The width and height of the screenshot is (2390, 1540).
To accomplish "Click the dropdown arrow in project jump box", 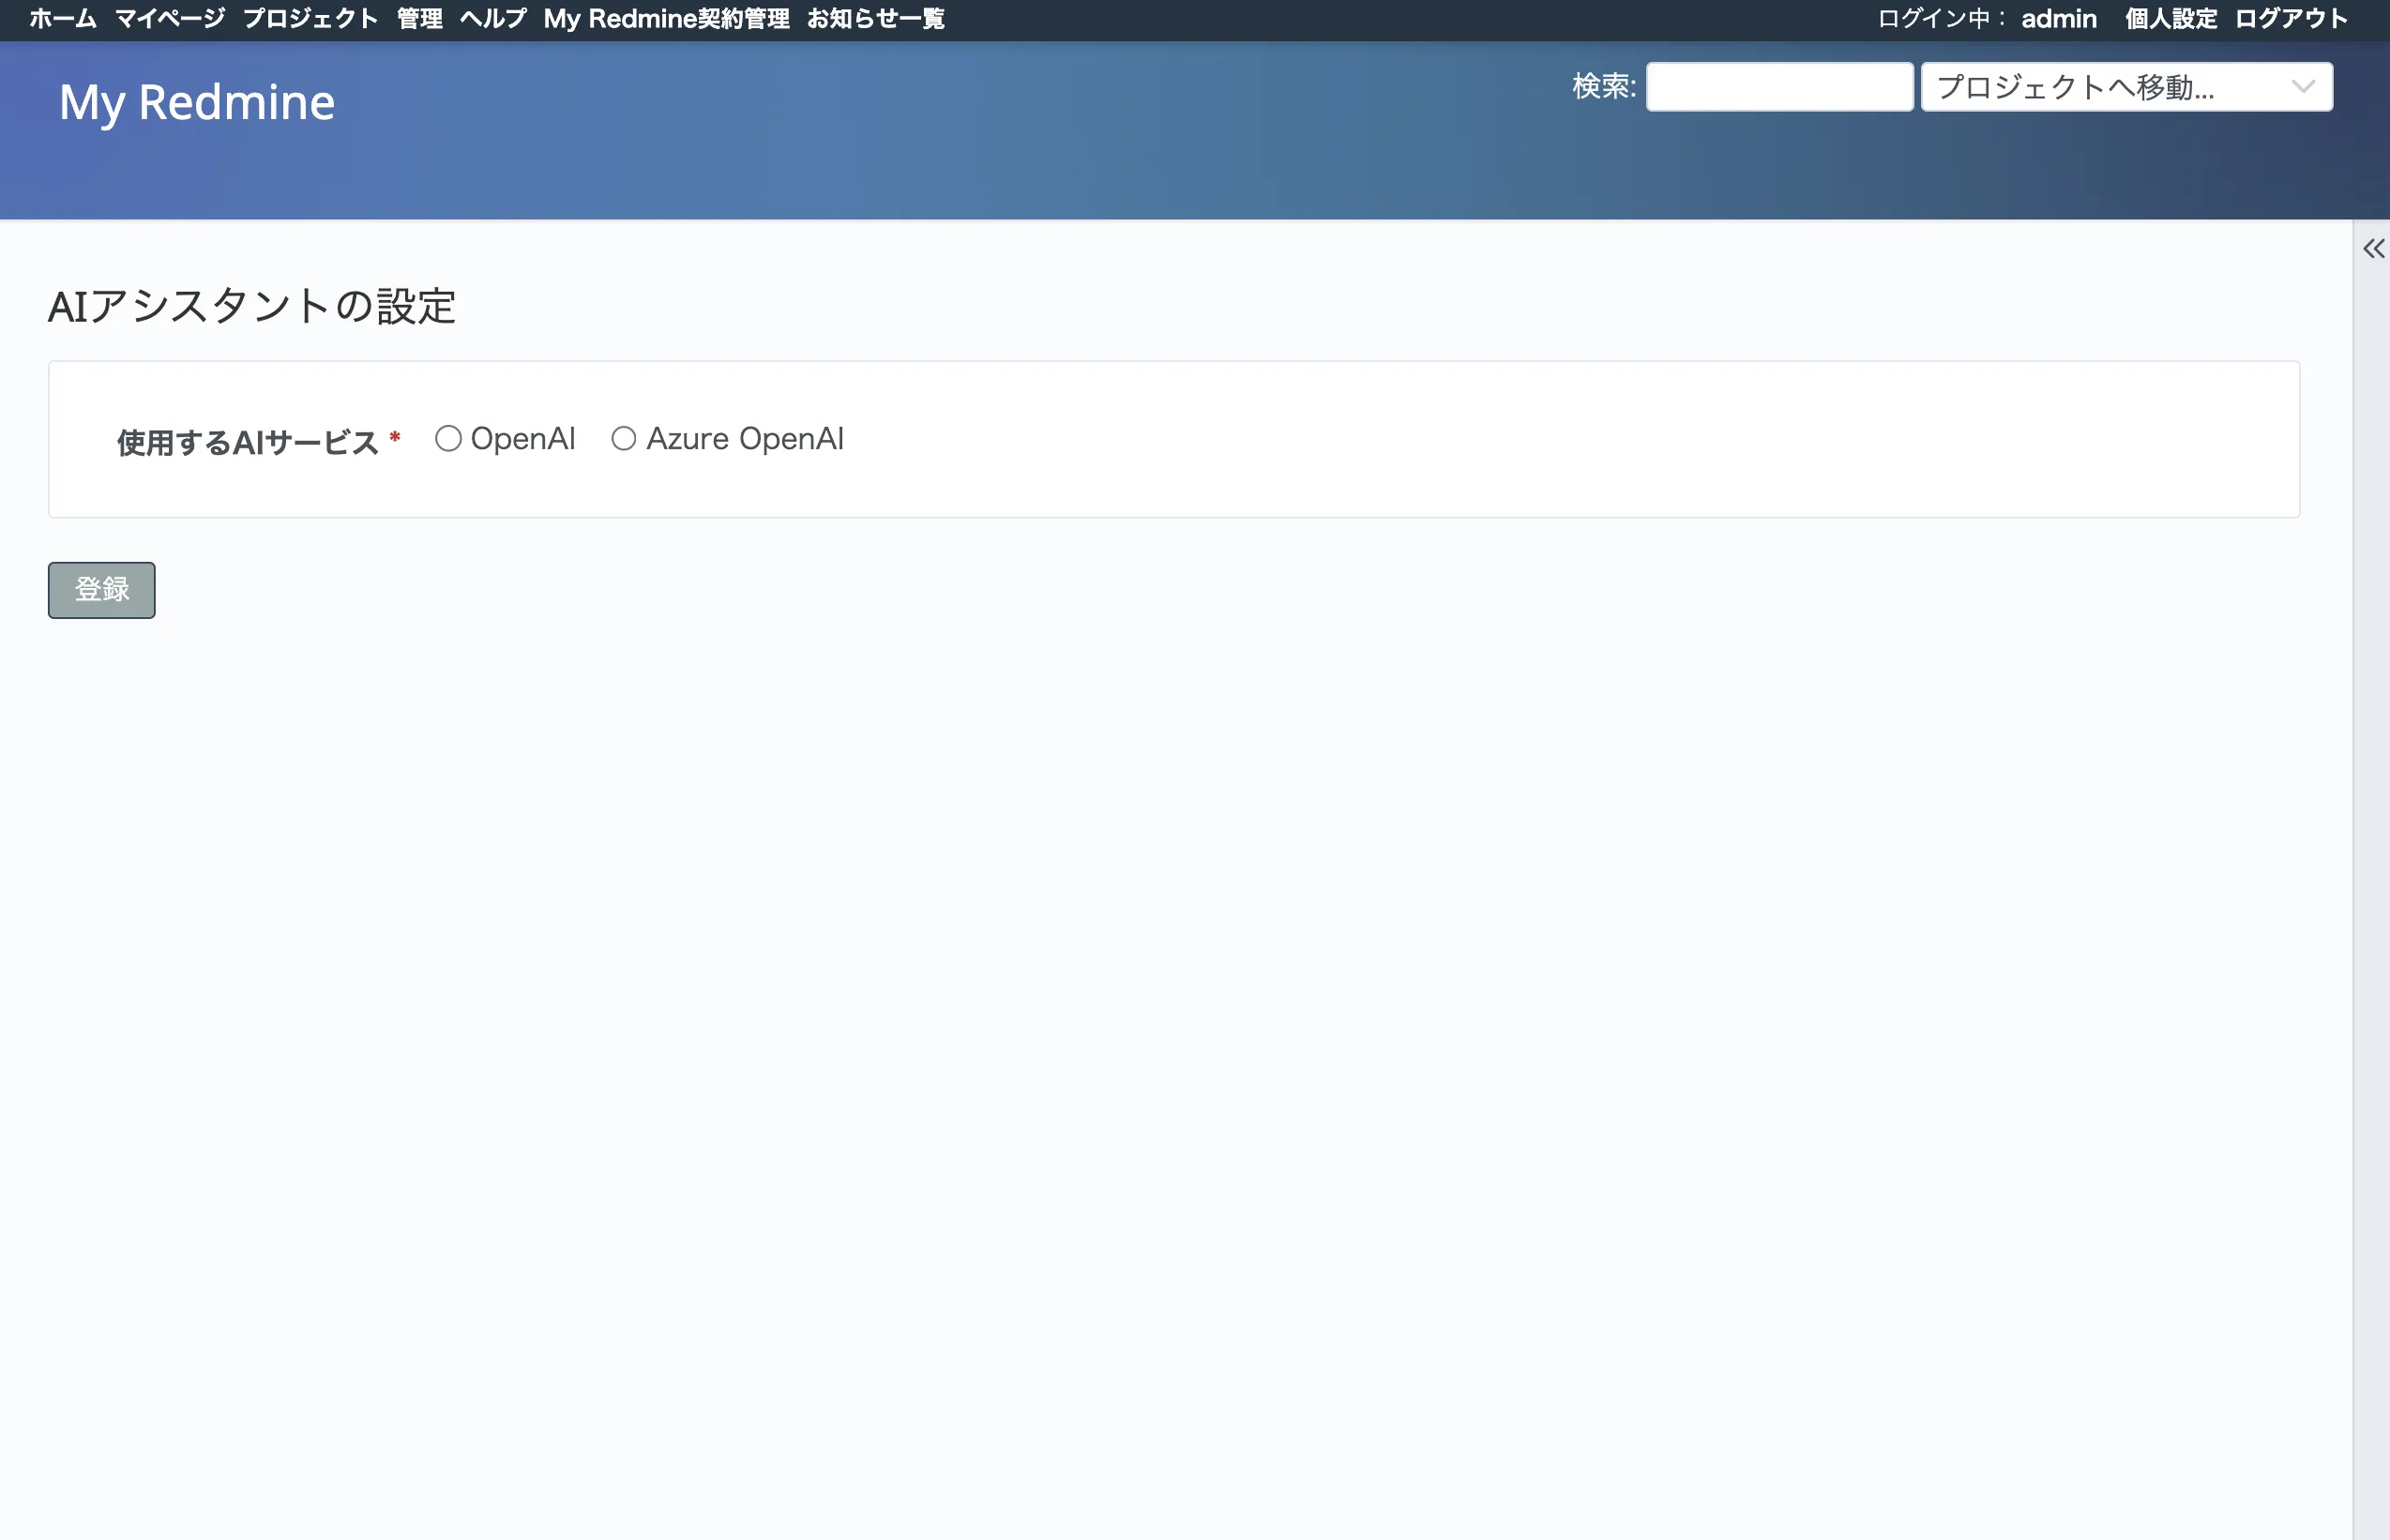I will (x=2303, y=87).
